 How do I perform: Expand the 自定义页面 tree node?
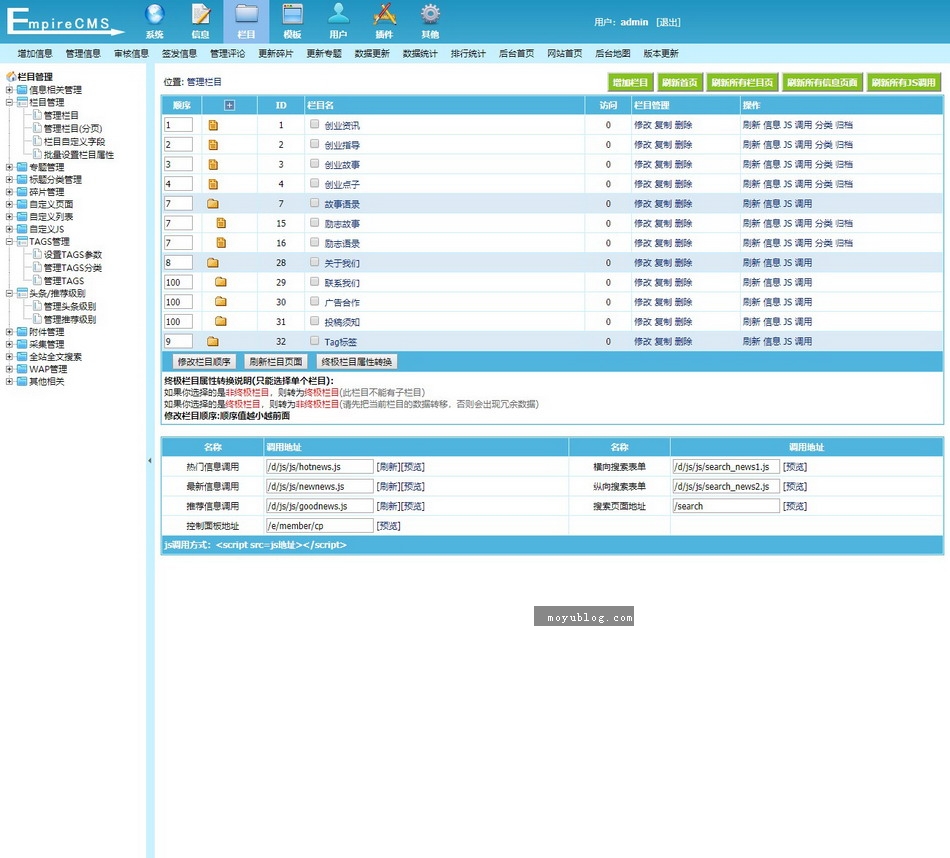pyautogui.click(x=9, y=204)
